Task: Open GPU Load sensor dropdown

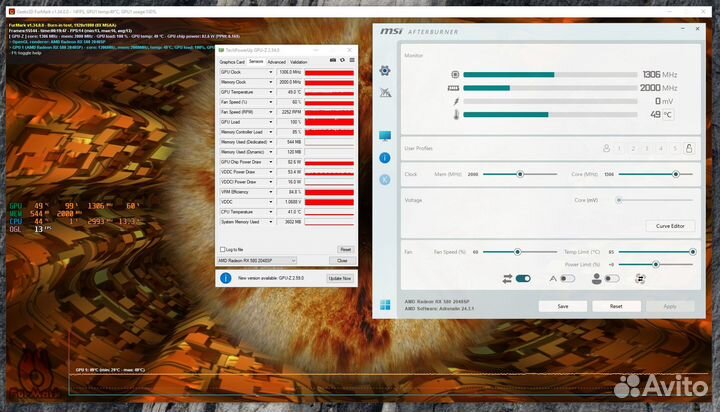Action: click(x=270, y=122)
